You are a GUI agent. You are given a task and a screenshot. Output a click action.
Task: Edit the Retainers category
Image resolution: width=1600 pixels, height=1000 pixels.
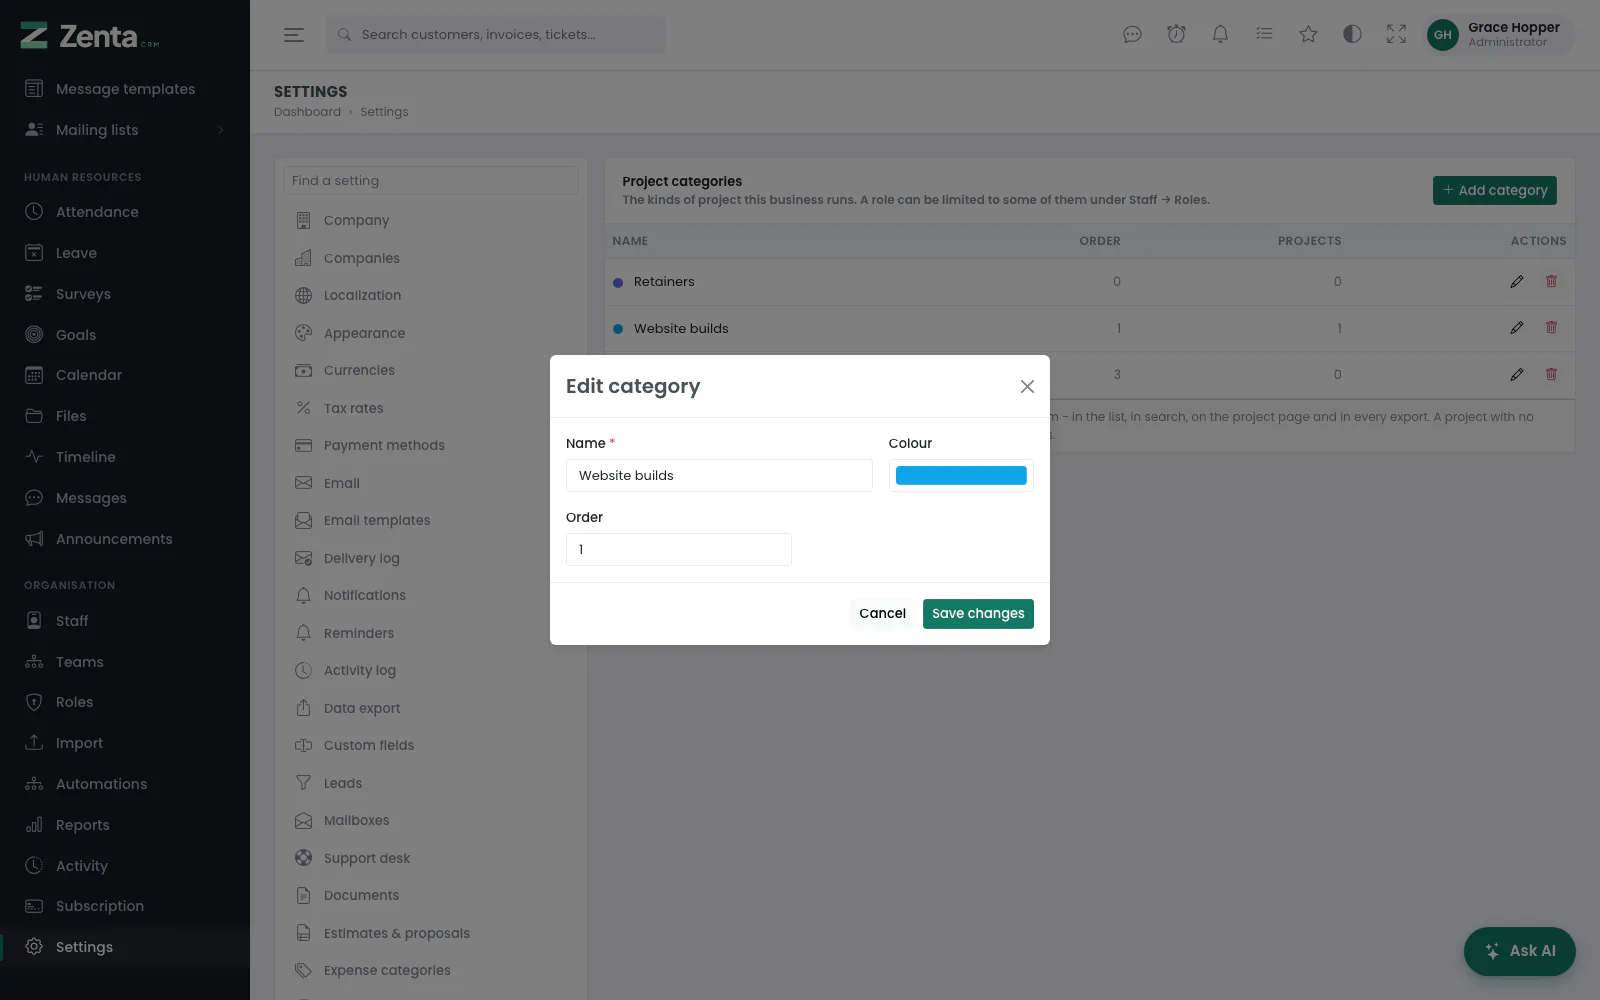pyautogui.click(x=1517, y=281)
